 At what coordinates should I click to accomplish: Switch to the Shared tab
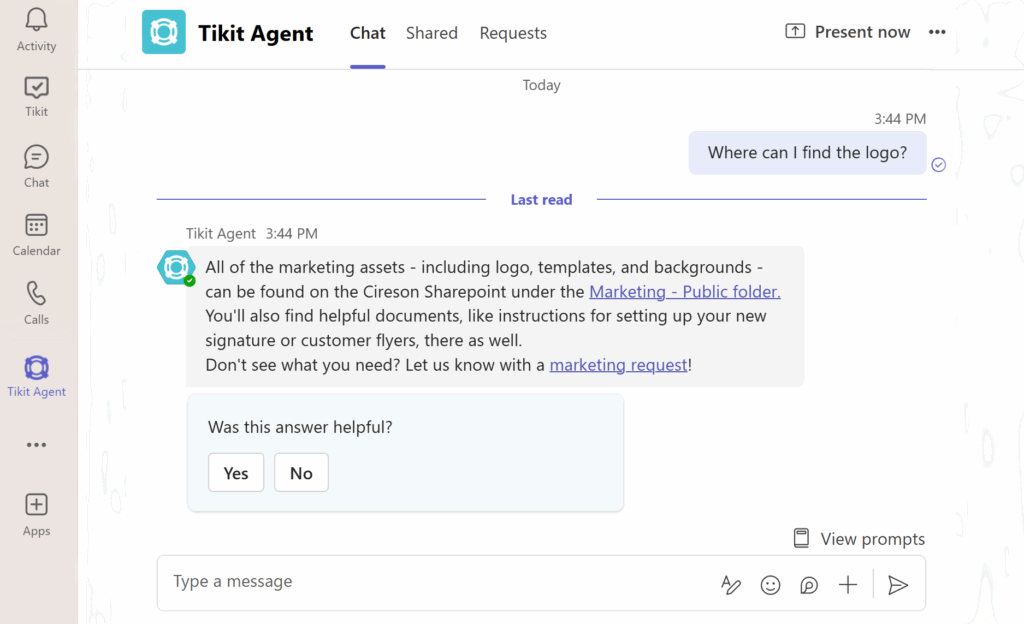point(431,32)
